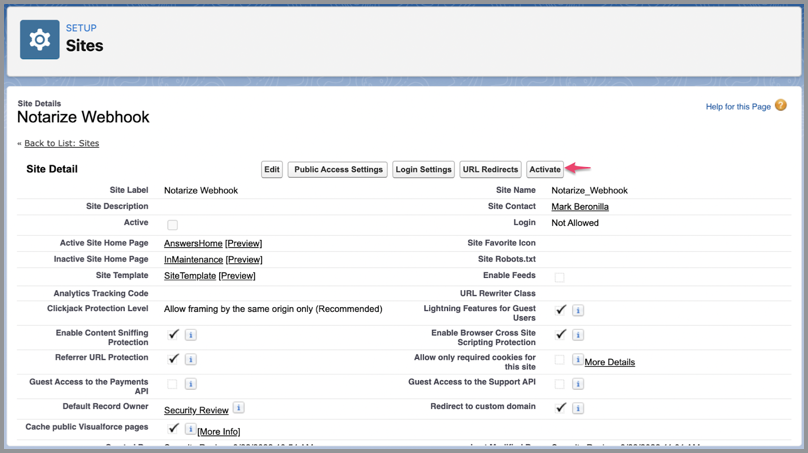Toggle the Enable Feeds checkbox
This screenshot has height=453, width=808.
click(x=559, y=277)
